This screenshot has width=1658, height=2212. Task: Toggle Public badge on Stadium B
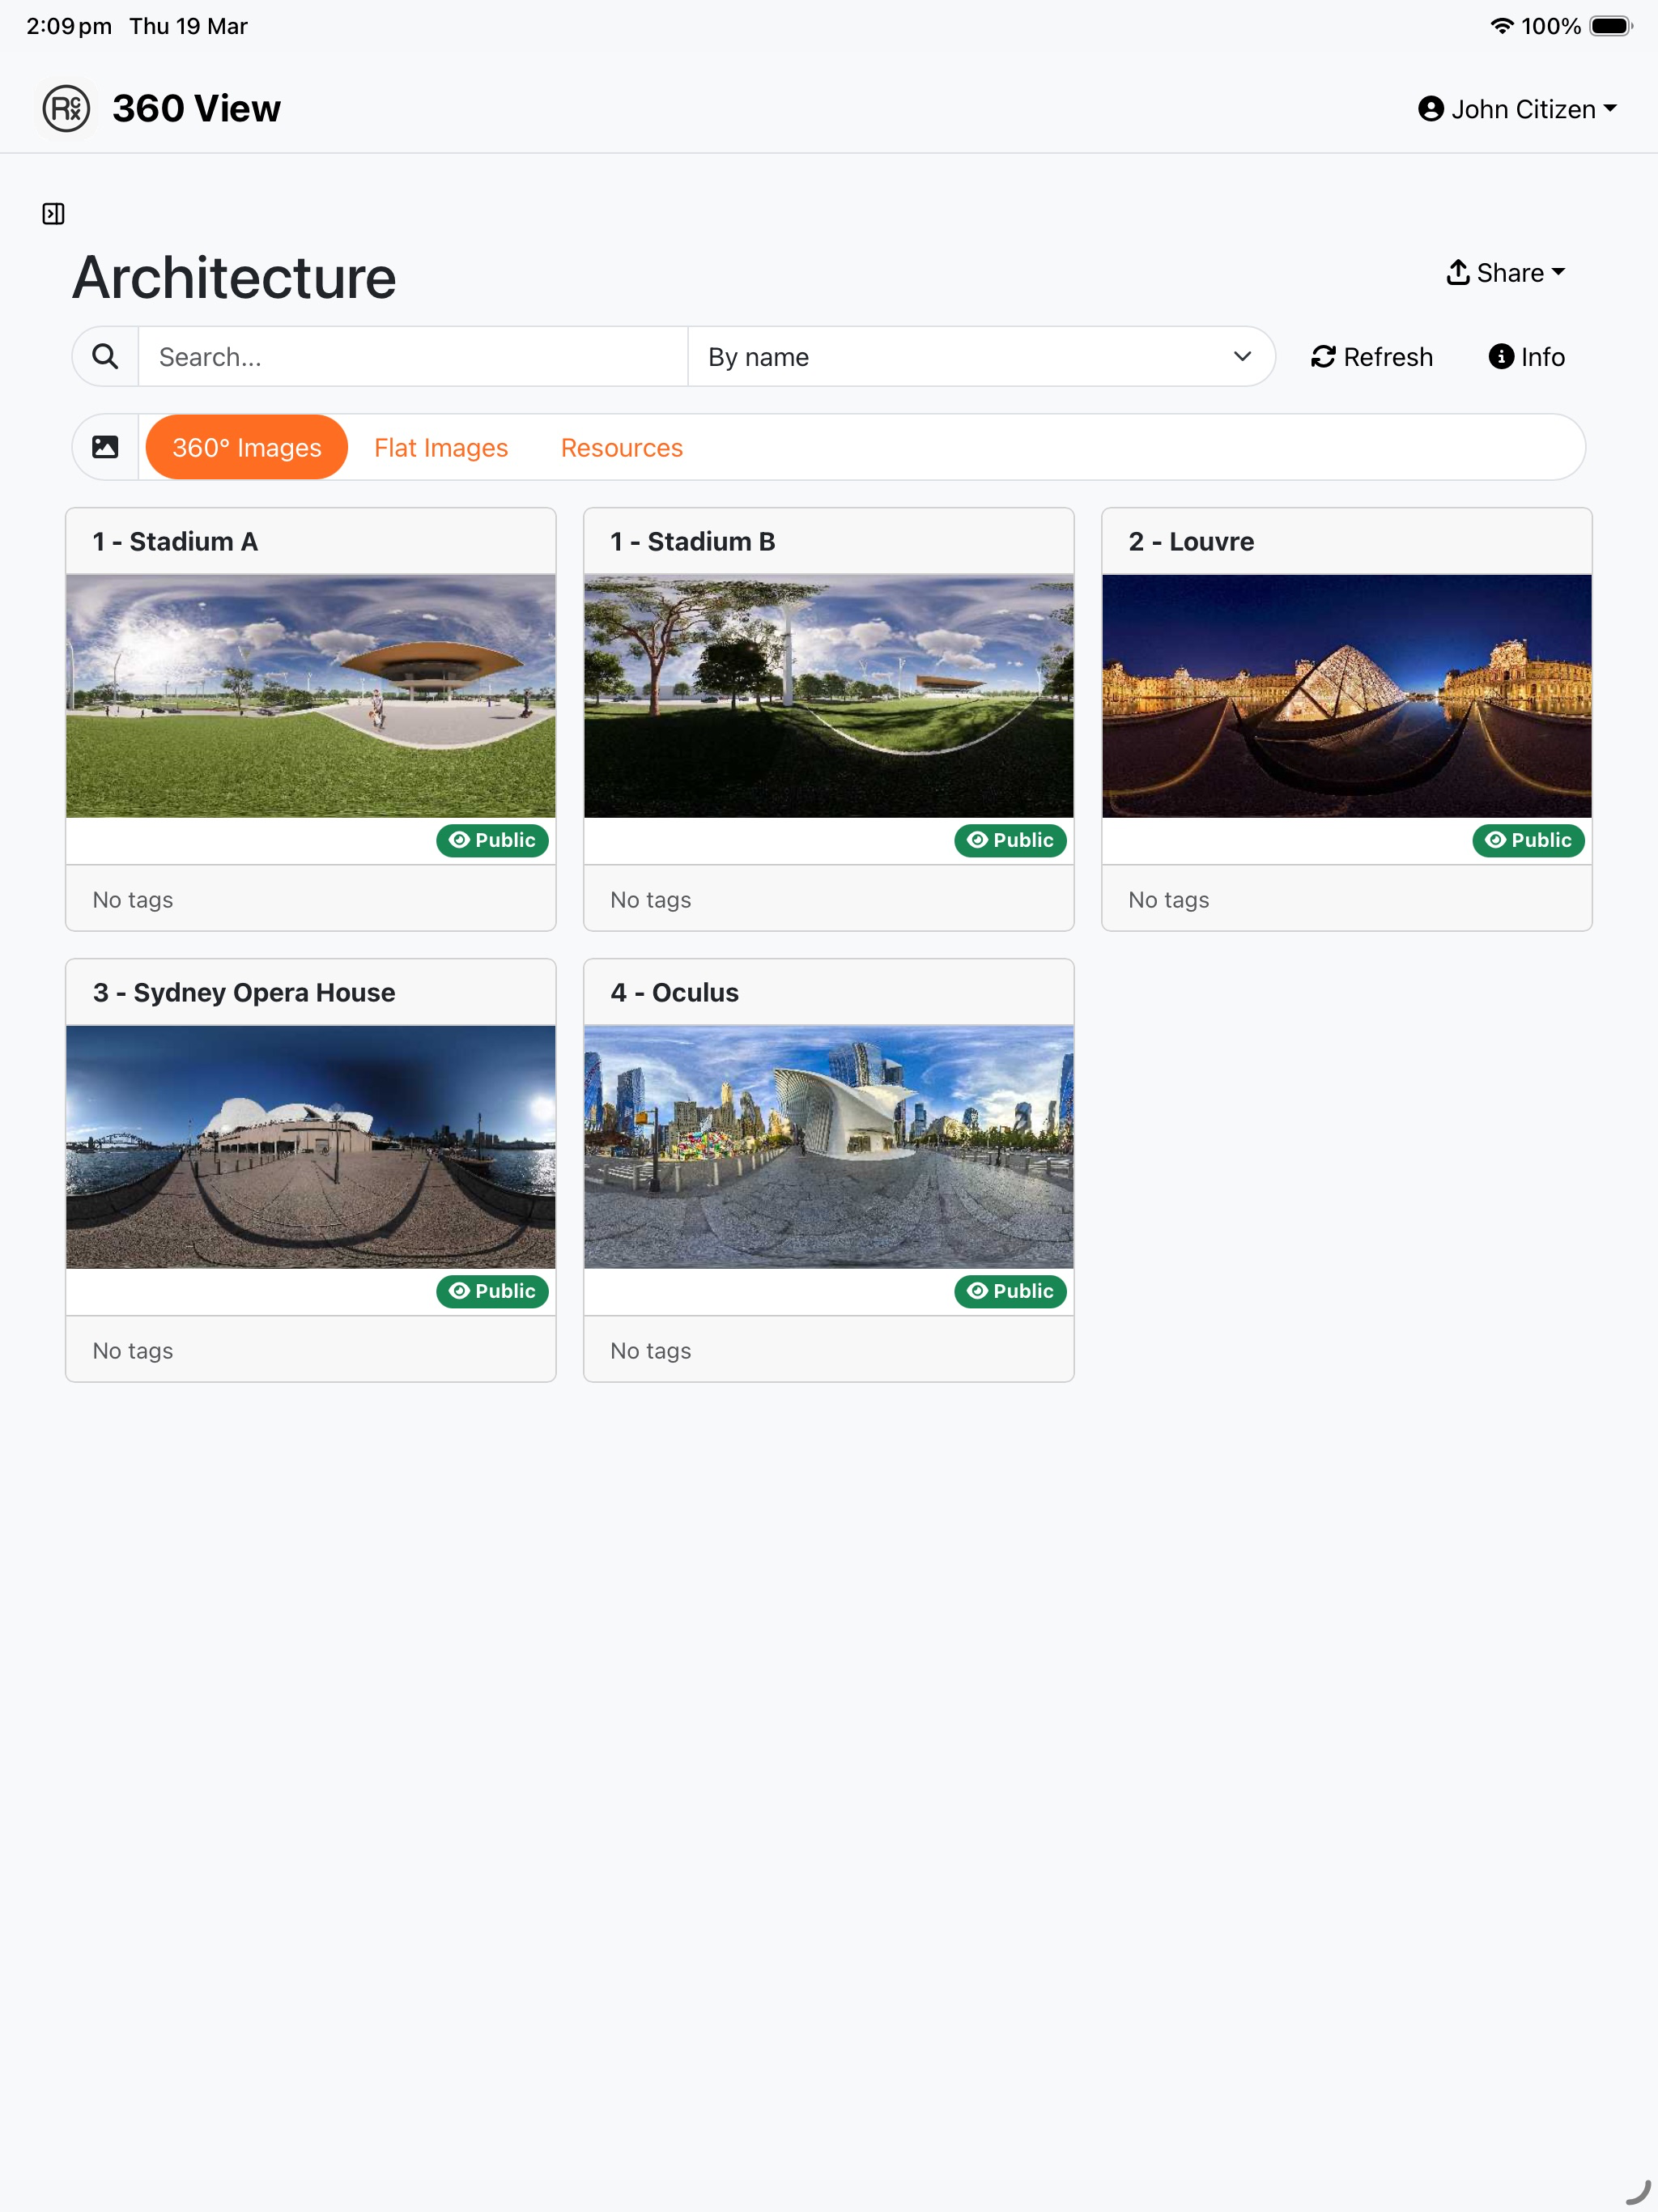[1010, 840]
